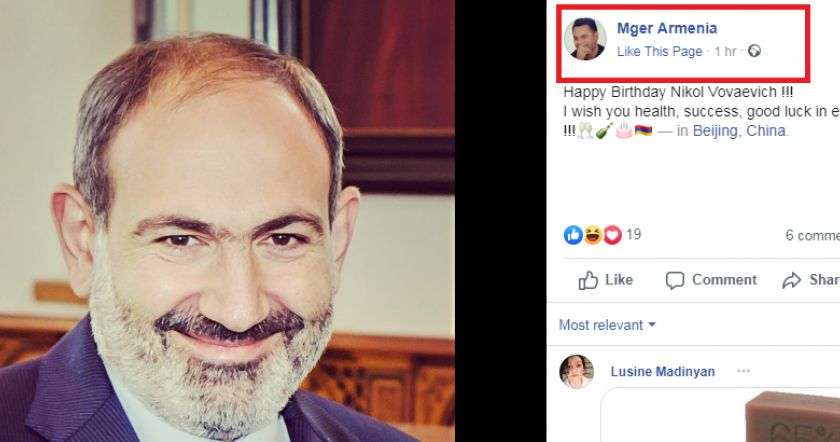
Task: Click the Like This Page link
Action: (x=660, y=51)
